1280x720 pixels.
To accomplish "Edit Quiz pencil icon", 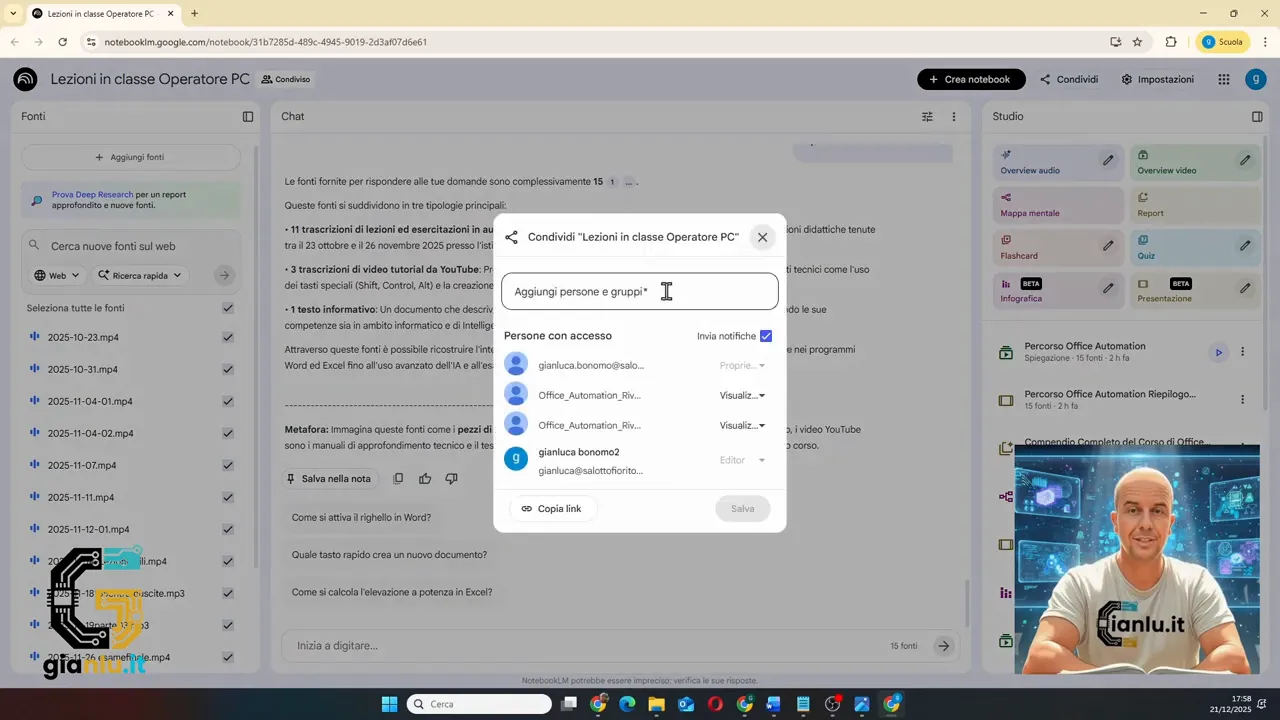I will pos(1245,245).
